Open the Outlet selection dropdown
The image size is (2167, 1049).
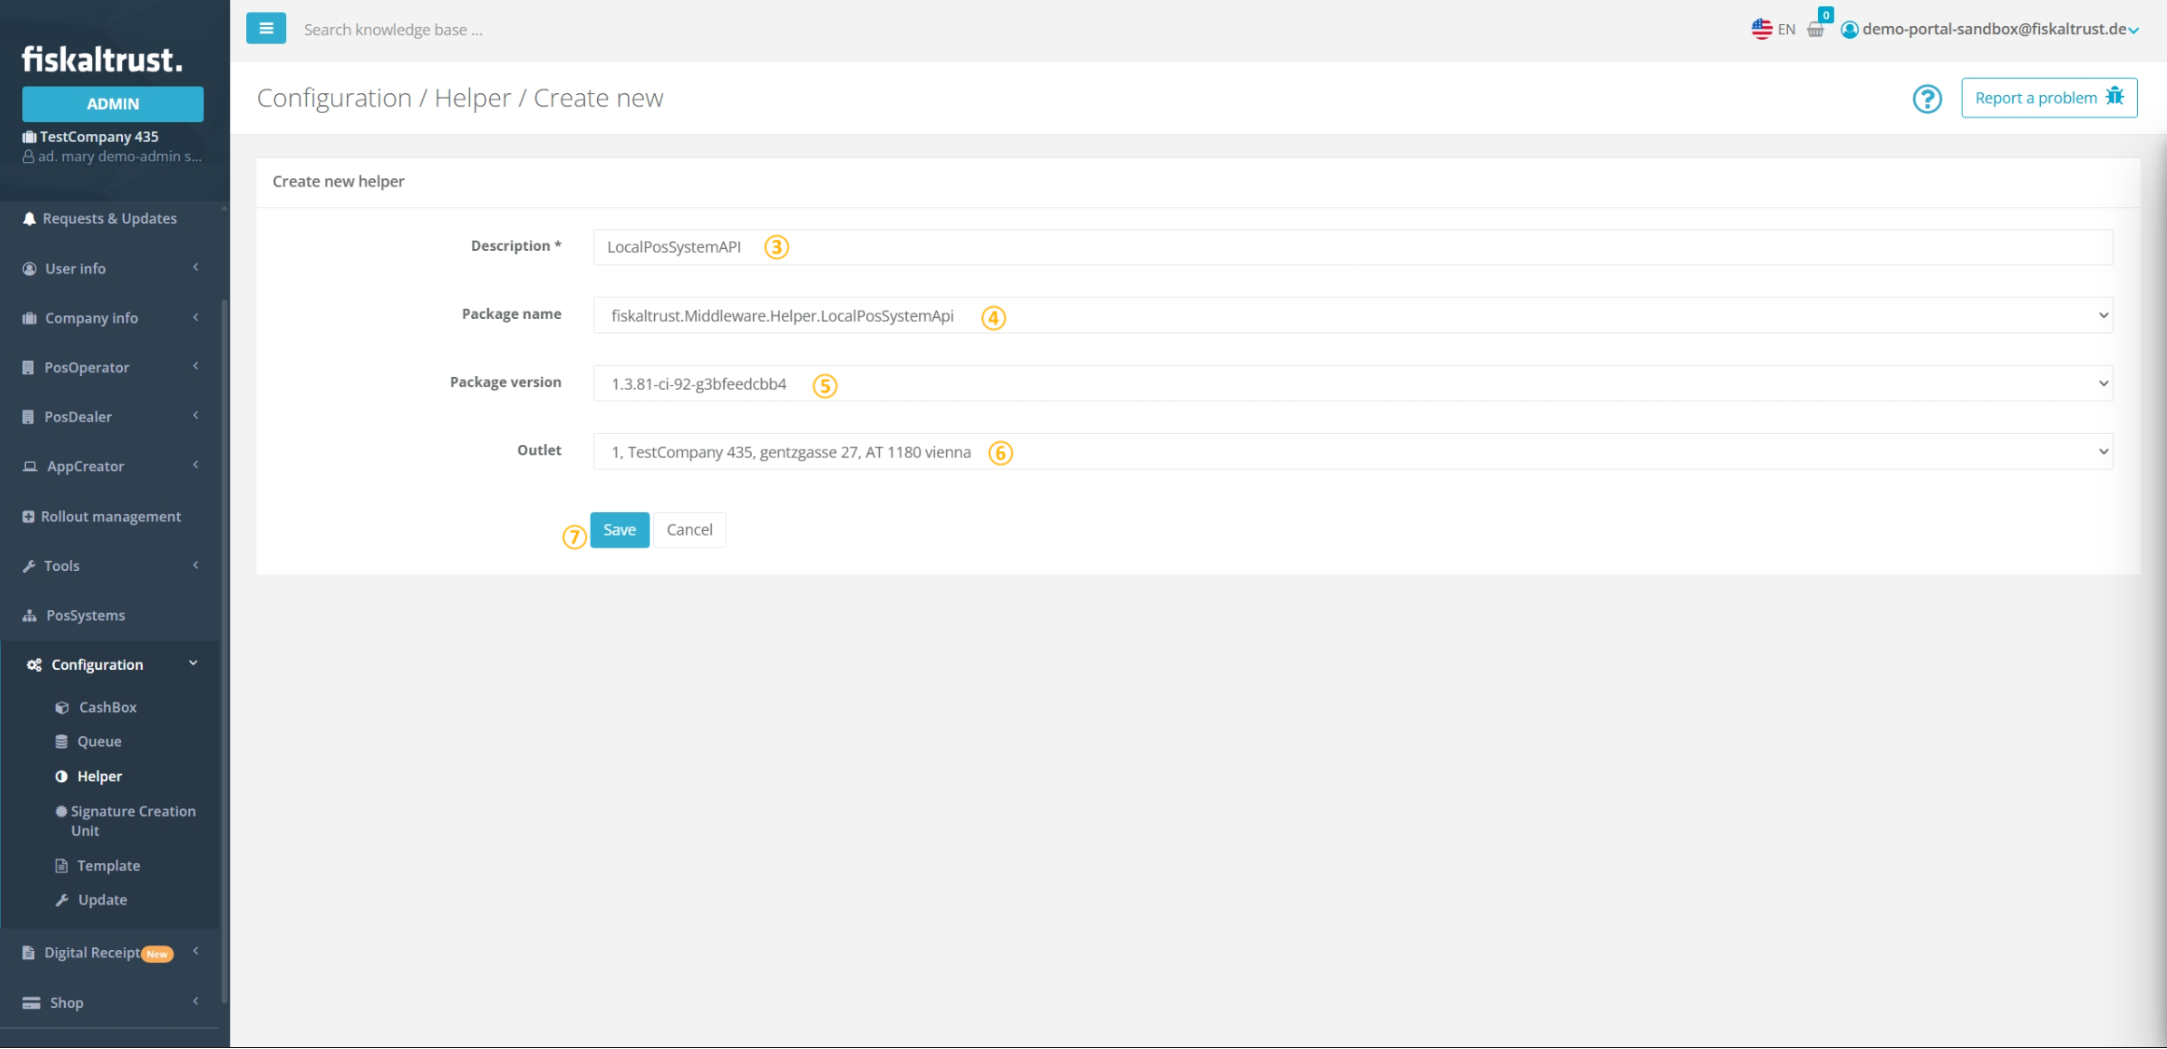[1352, 452]
